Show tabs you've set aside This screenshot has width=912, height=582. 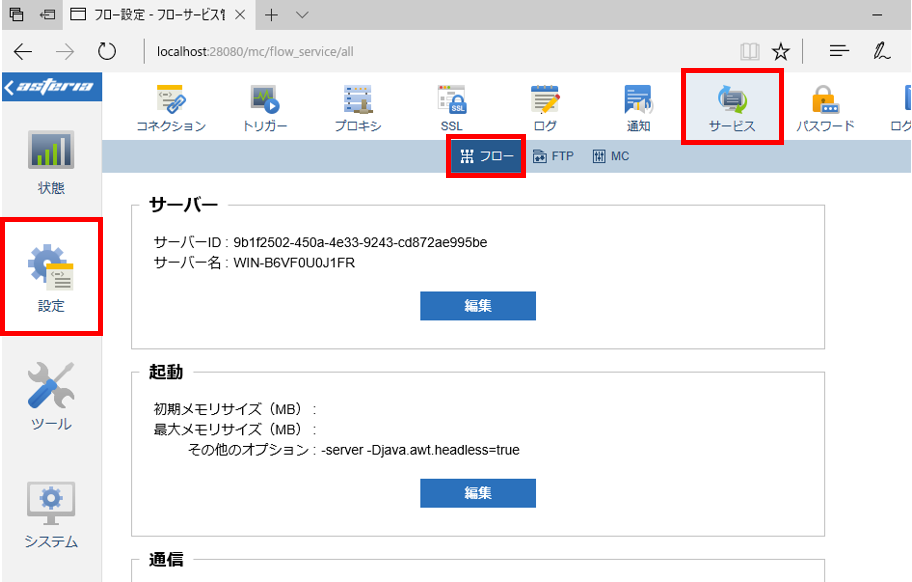16,15
